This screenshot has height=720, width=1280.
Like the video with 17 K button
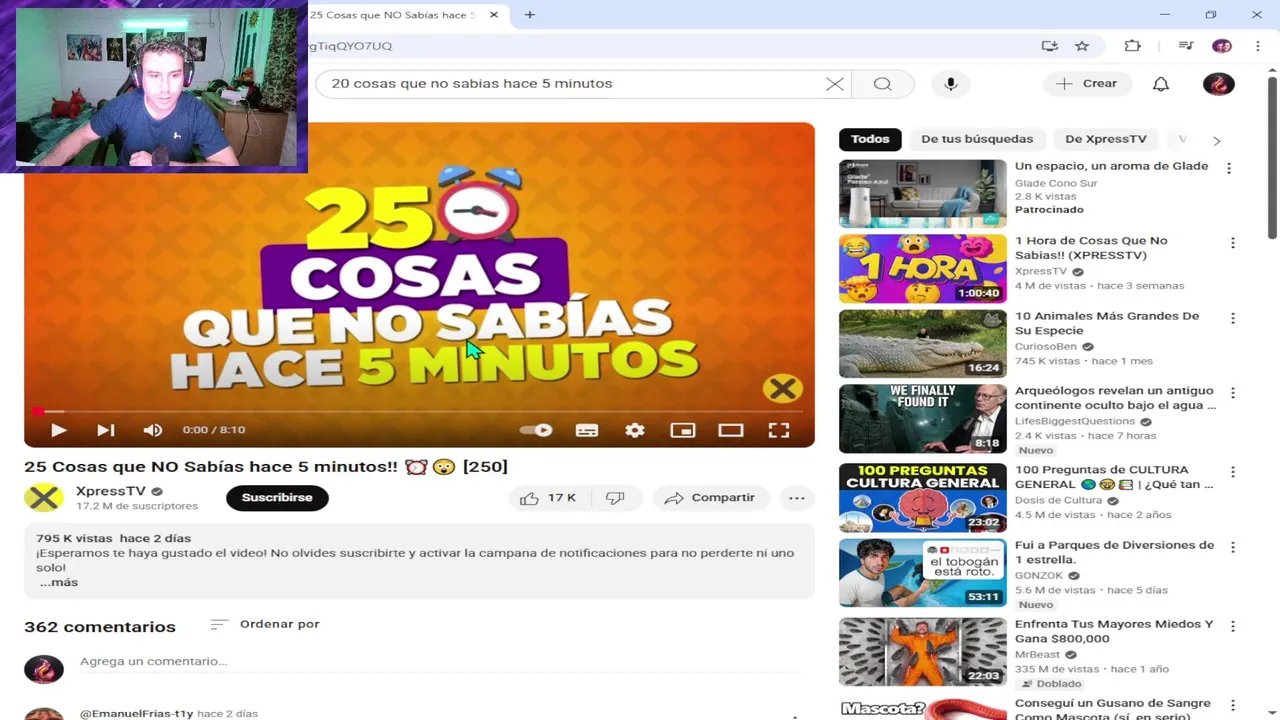[x=549, y=498]
